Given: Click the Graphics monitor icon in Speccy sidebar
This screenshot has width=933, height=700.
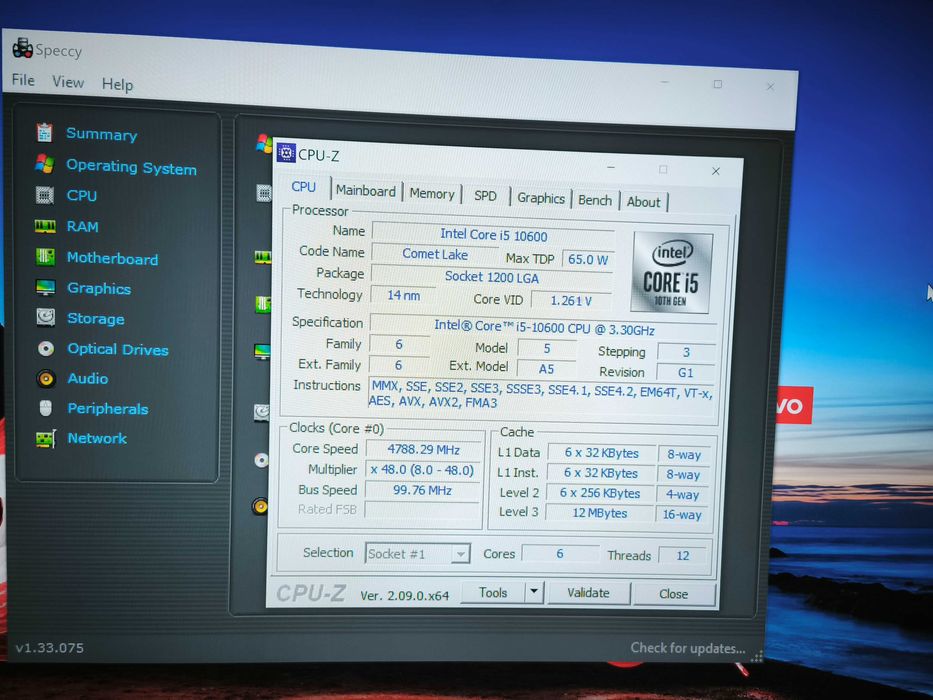Looking at the screenshot, I should (x=45, y=288).
